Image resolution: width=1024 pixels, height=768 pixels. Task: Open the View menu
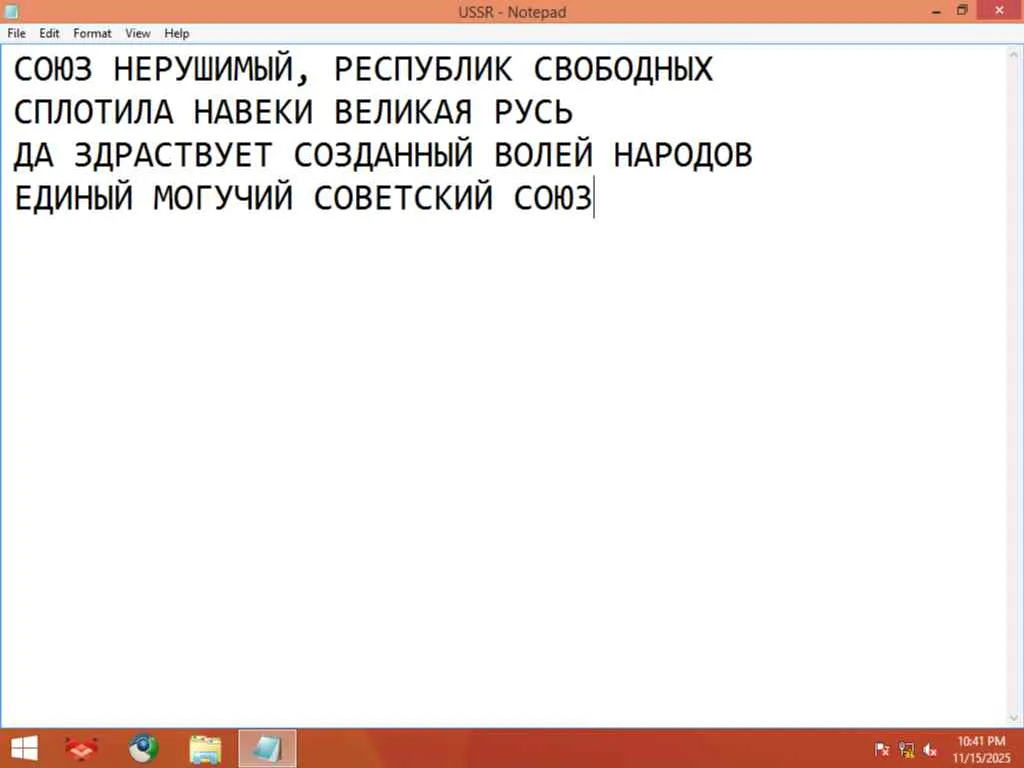[138, 33]
